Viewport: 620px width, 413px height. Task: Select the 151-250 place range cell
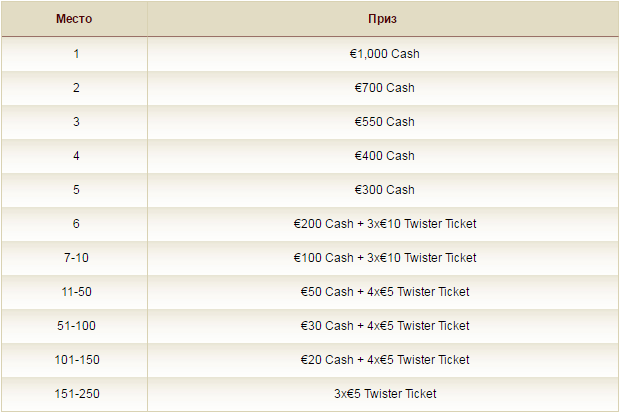[74, 394]
